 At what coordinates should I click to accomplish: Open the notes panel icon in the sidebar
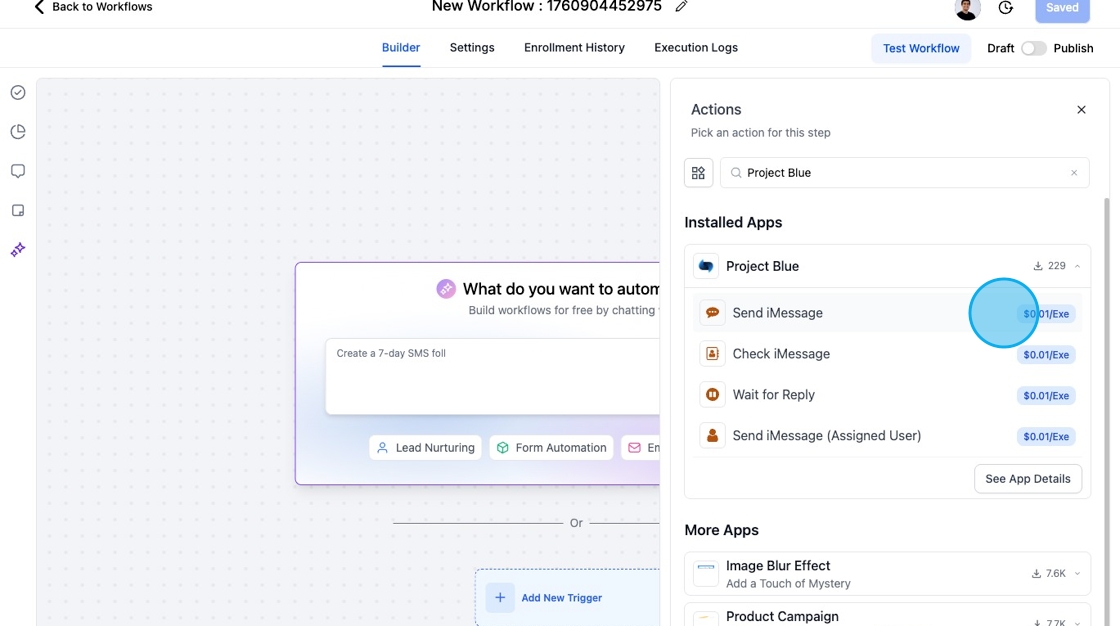17,210
